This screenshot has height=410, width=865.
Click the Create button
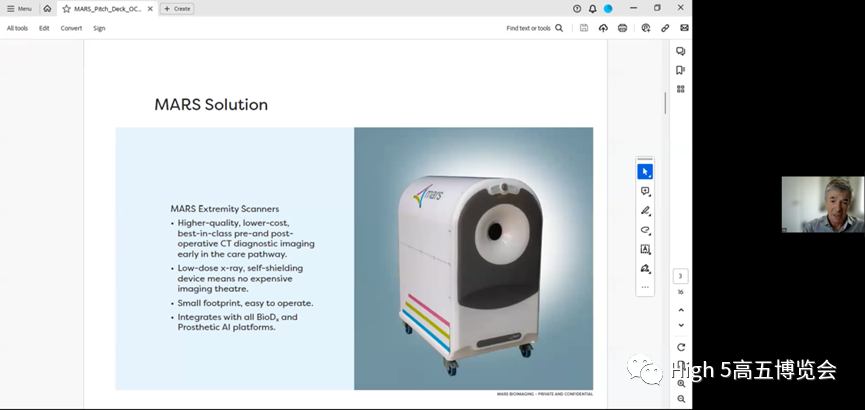point(177,8)
